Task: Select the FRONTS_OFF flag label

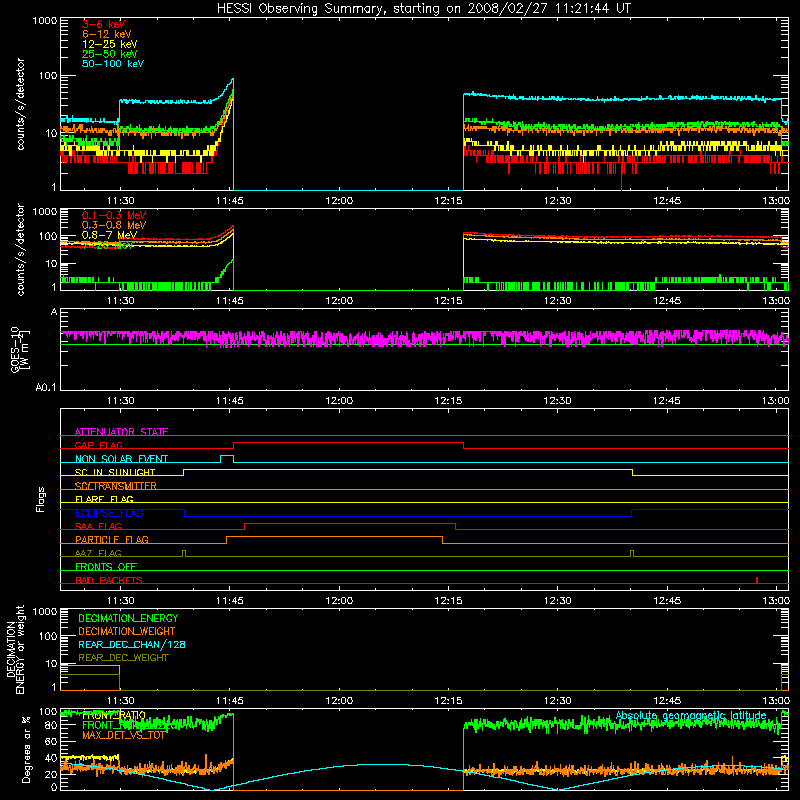Action: coord(106,566)
